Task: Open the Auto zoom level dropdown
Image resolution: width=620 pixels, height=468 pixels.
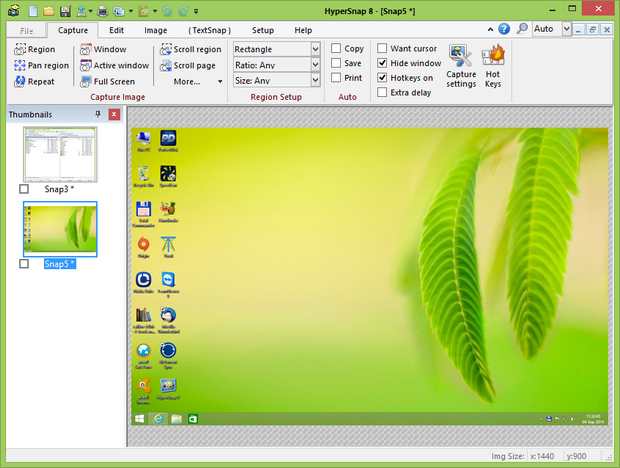Action: tap(567, 29)
